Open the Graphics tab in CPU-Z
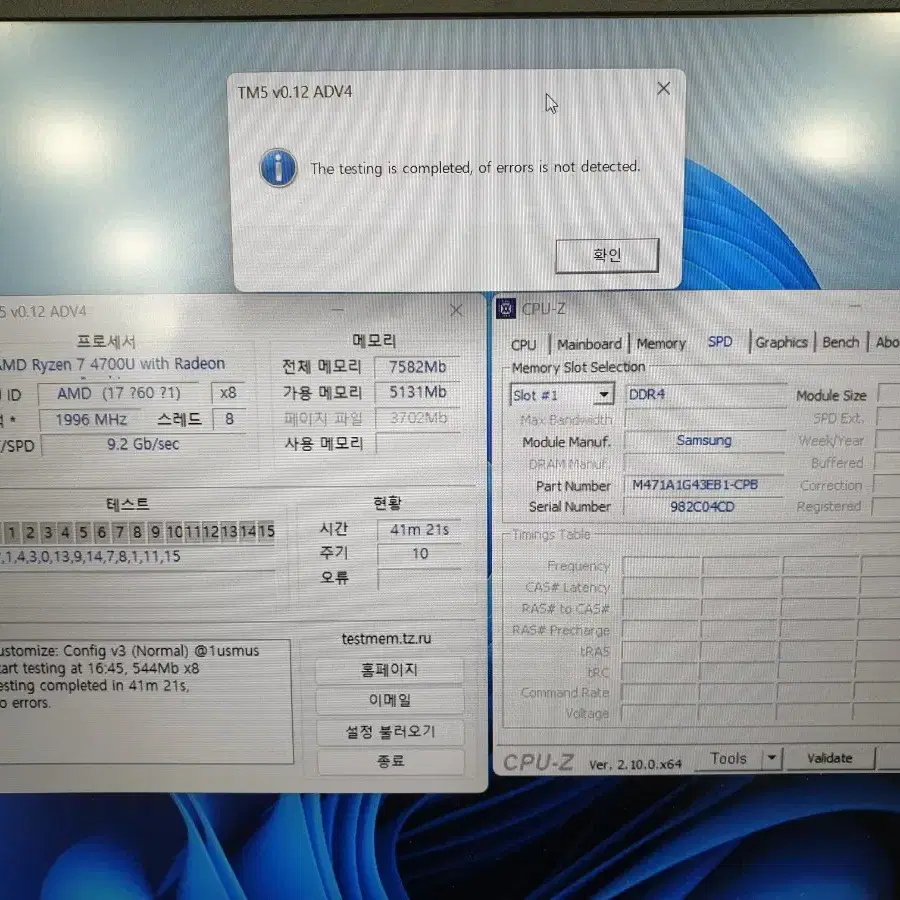 pyautogui.click(x=781, y=342)
